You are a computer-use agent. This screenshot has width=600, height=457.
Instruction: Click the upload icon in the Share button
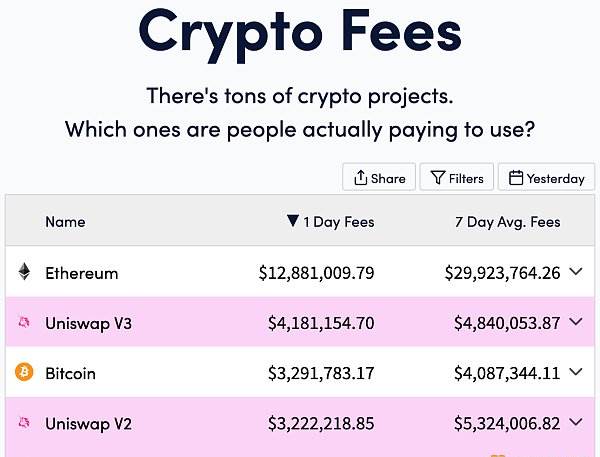[360, 178]
